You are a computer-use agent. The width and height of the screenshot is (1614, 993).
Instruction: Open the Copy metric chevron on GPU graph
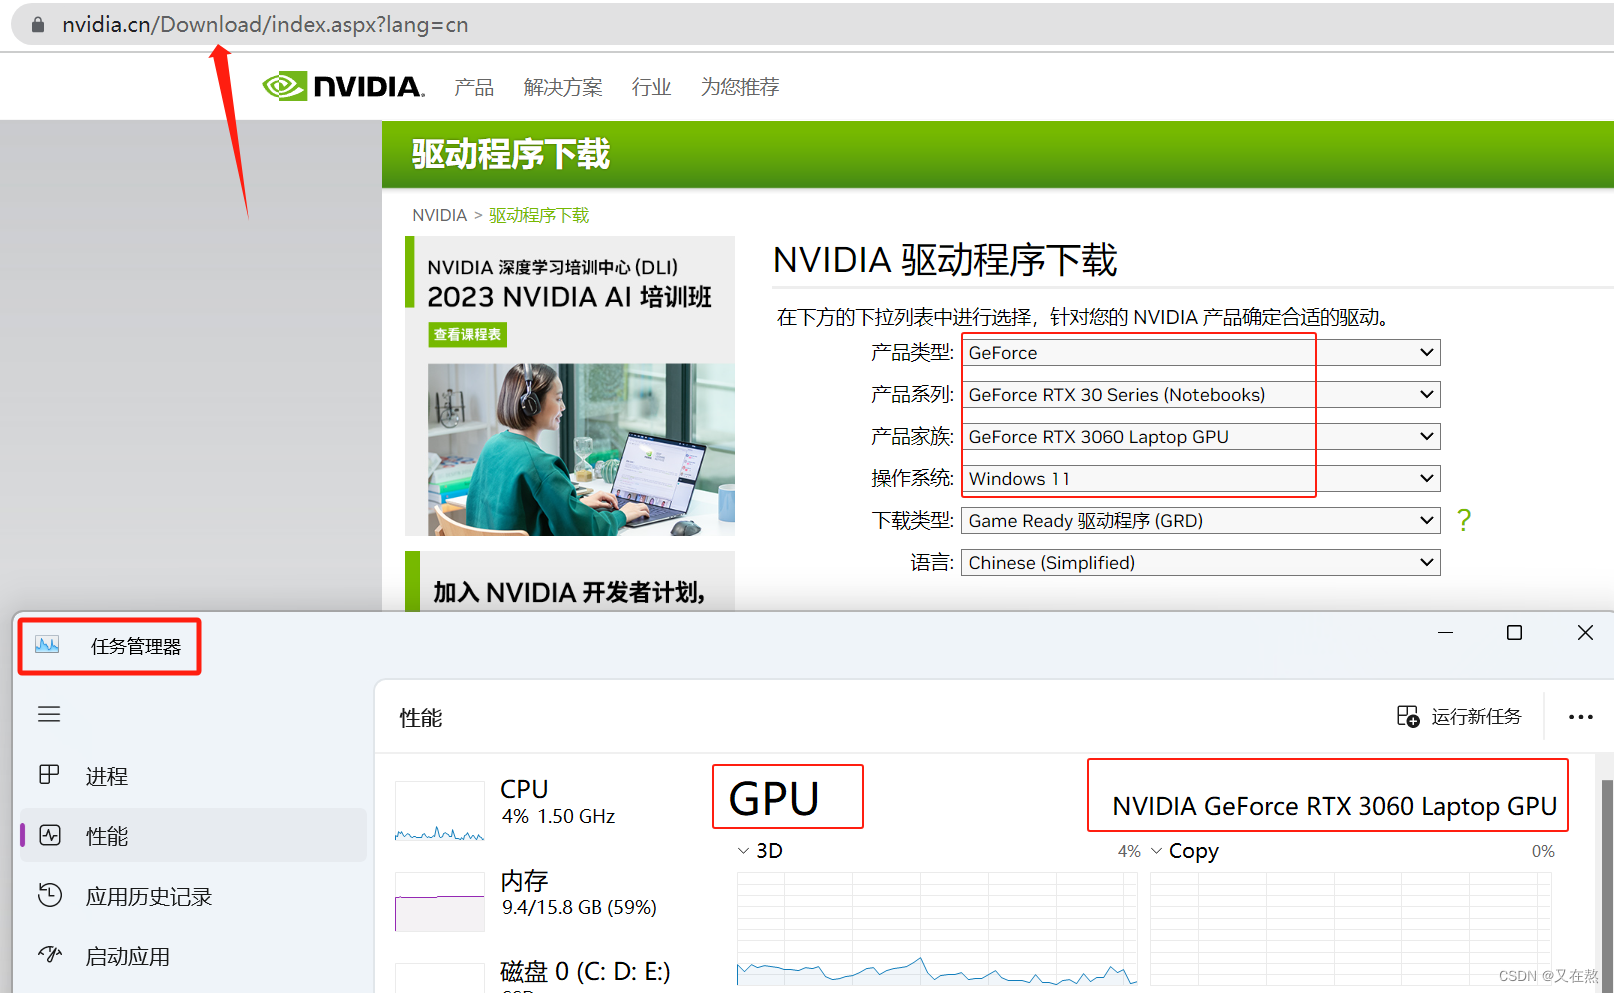(1157, 851)
